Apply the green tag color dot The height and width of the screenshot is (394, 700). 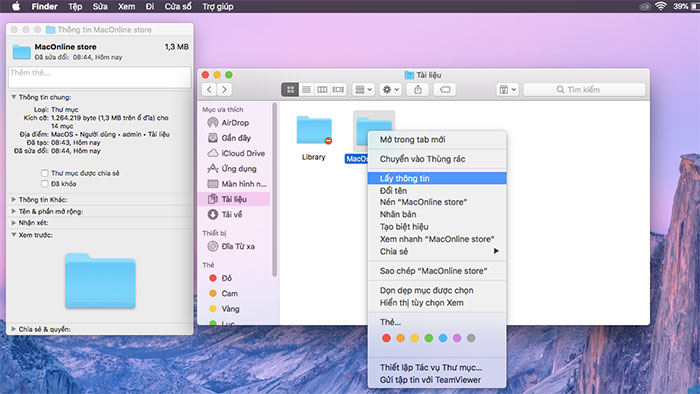coord(429,338)
